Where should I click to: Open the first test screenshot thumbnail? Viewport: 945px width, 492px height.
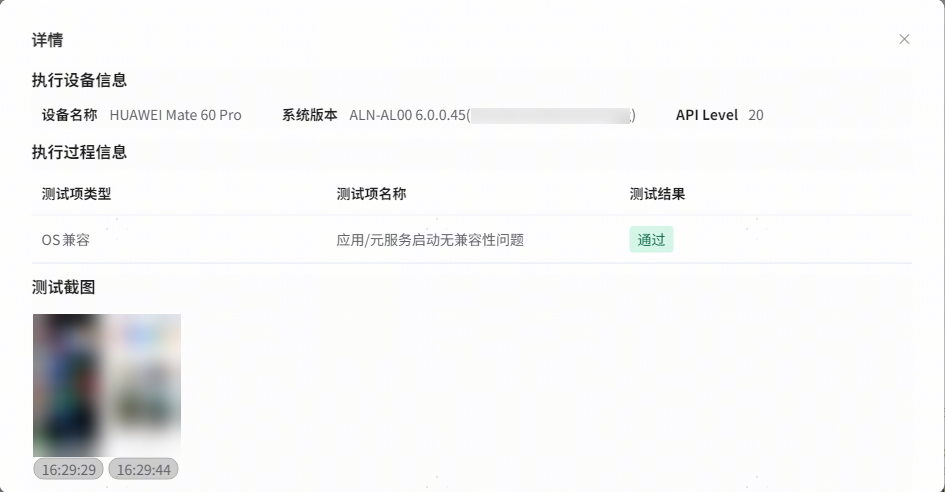[69, 385]
